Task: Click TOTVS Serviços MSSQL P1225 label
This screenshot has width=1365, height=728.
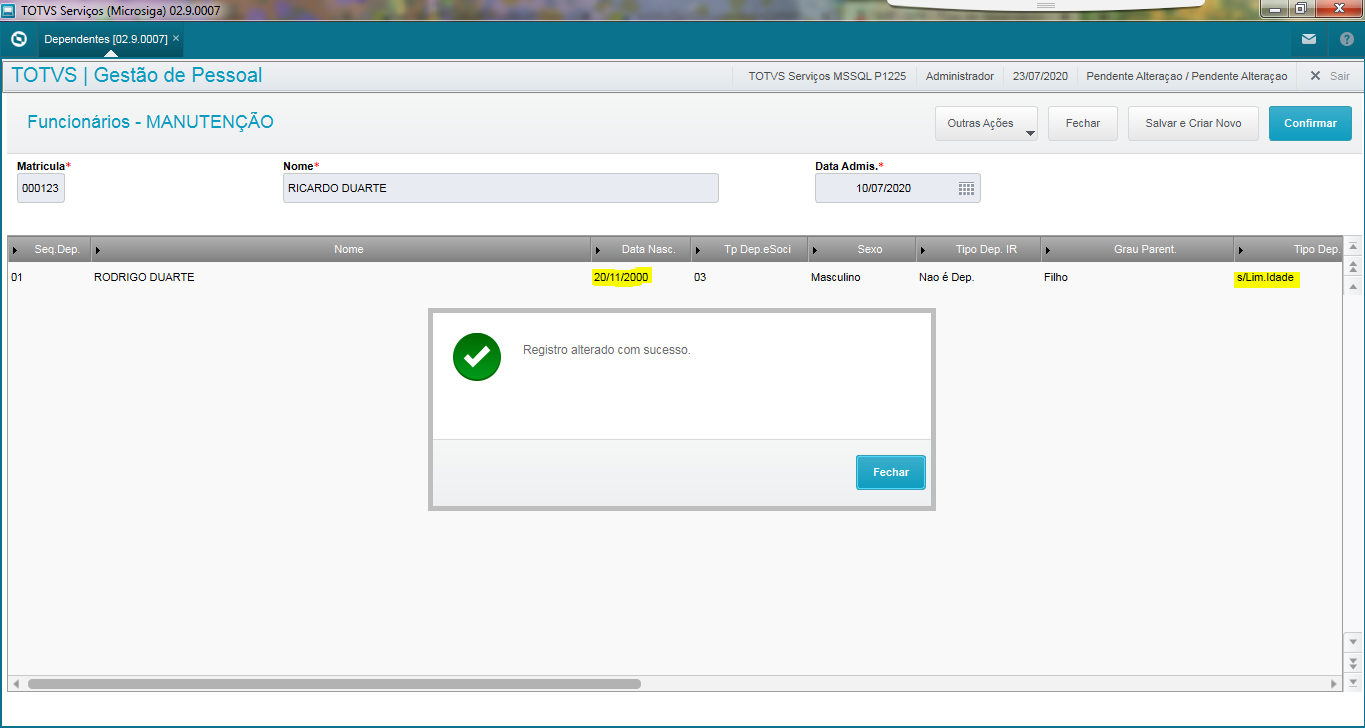Action: click(828, 76)
